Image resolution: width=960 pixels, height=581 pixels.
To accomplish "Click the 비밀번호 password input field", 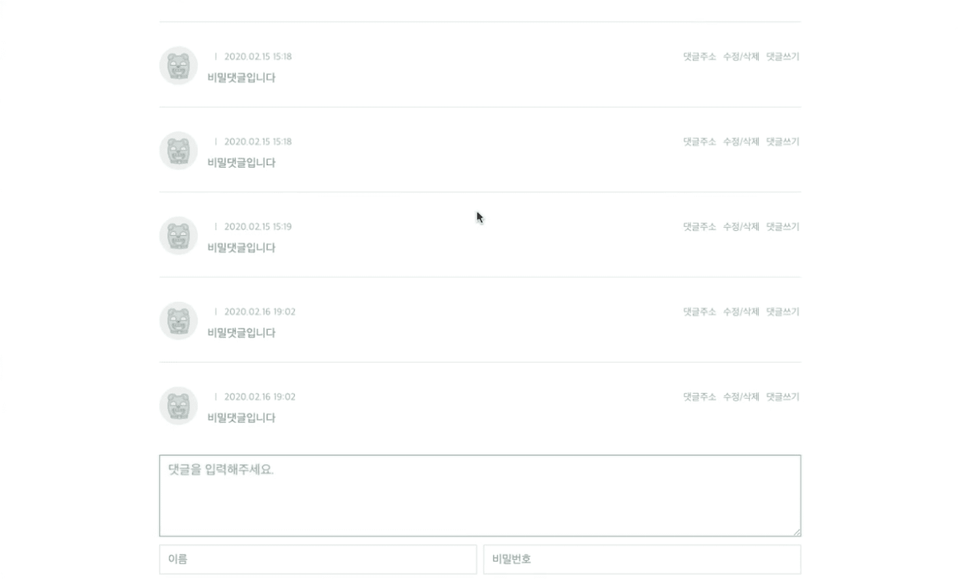I will point(642,559).
